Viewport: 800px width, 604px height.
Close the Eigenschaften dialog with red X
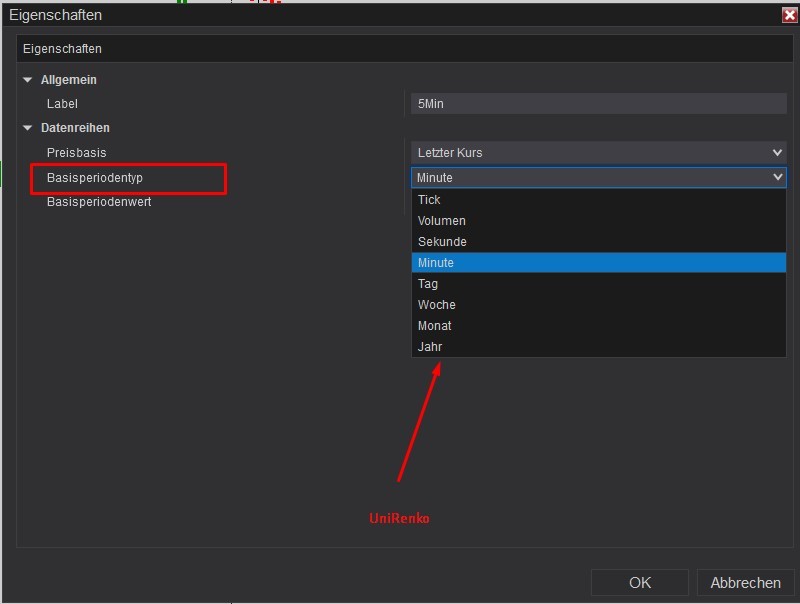point(789,15)
